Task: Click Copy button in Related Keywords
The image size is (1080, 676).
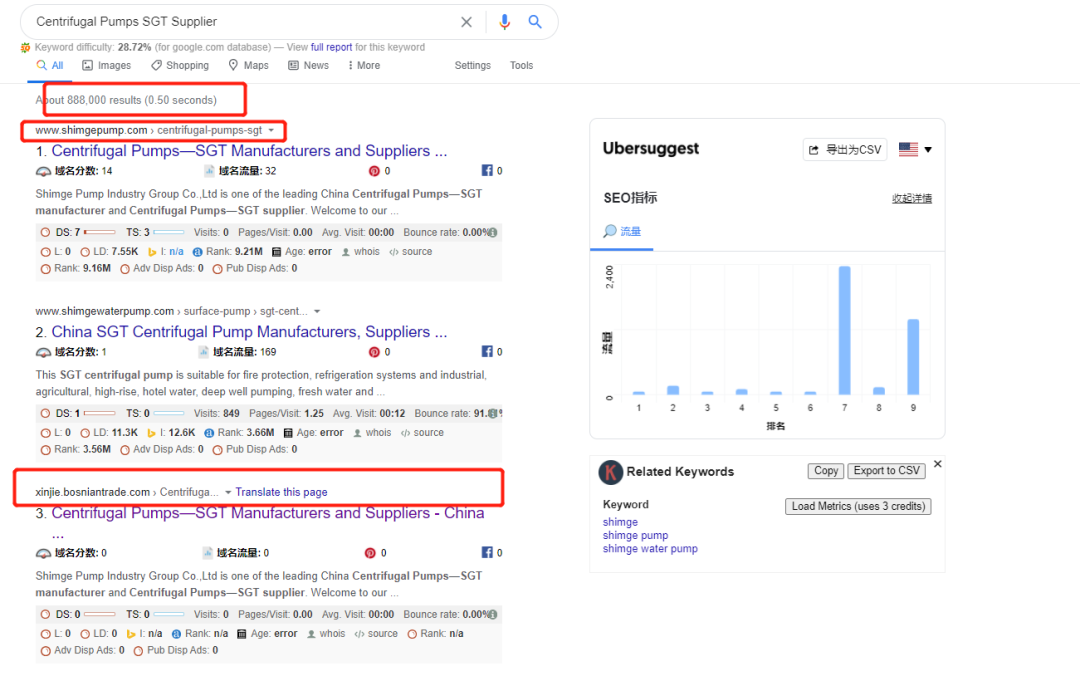Action: pos(826,471)
